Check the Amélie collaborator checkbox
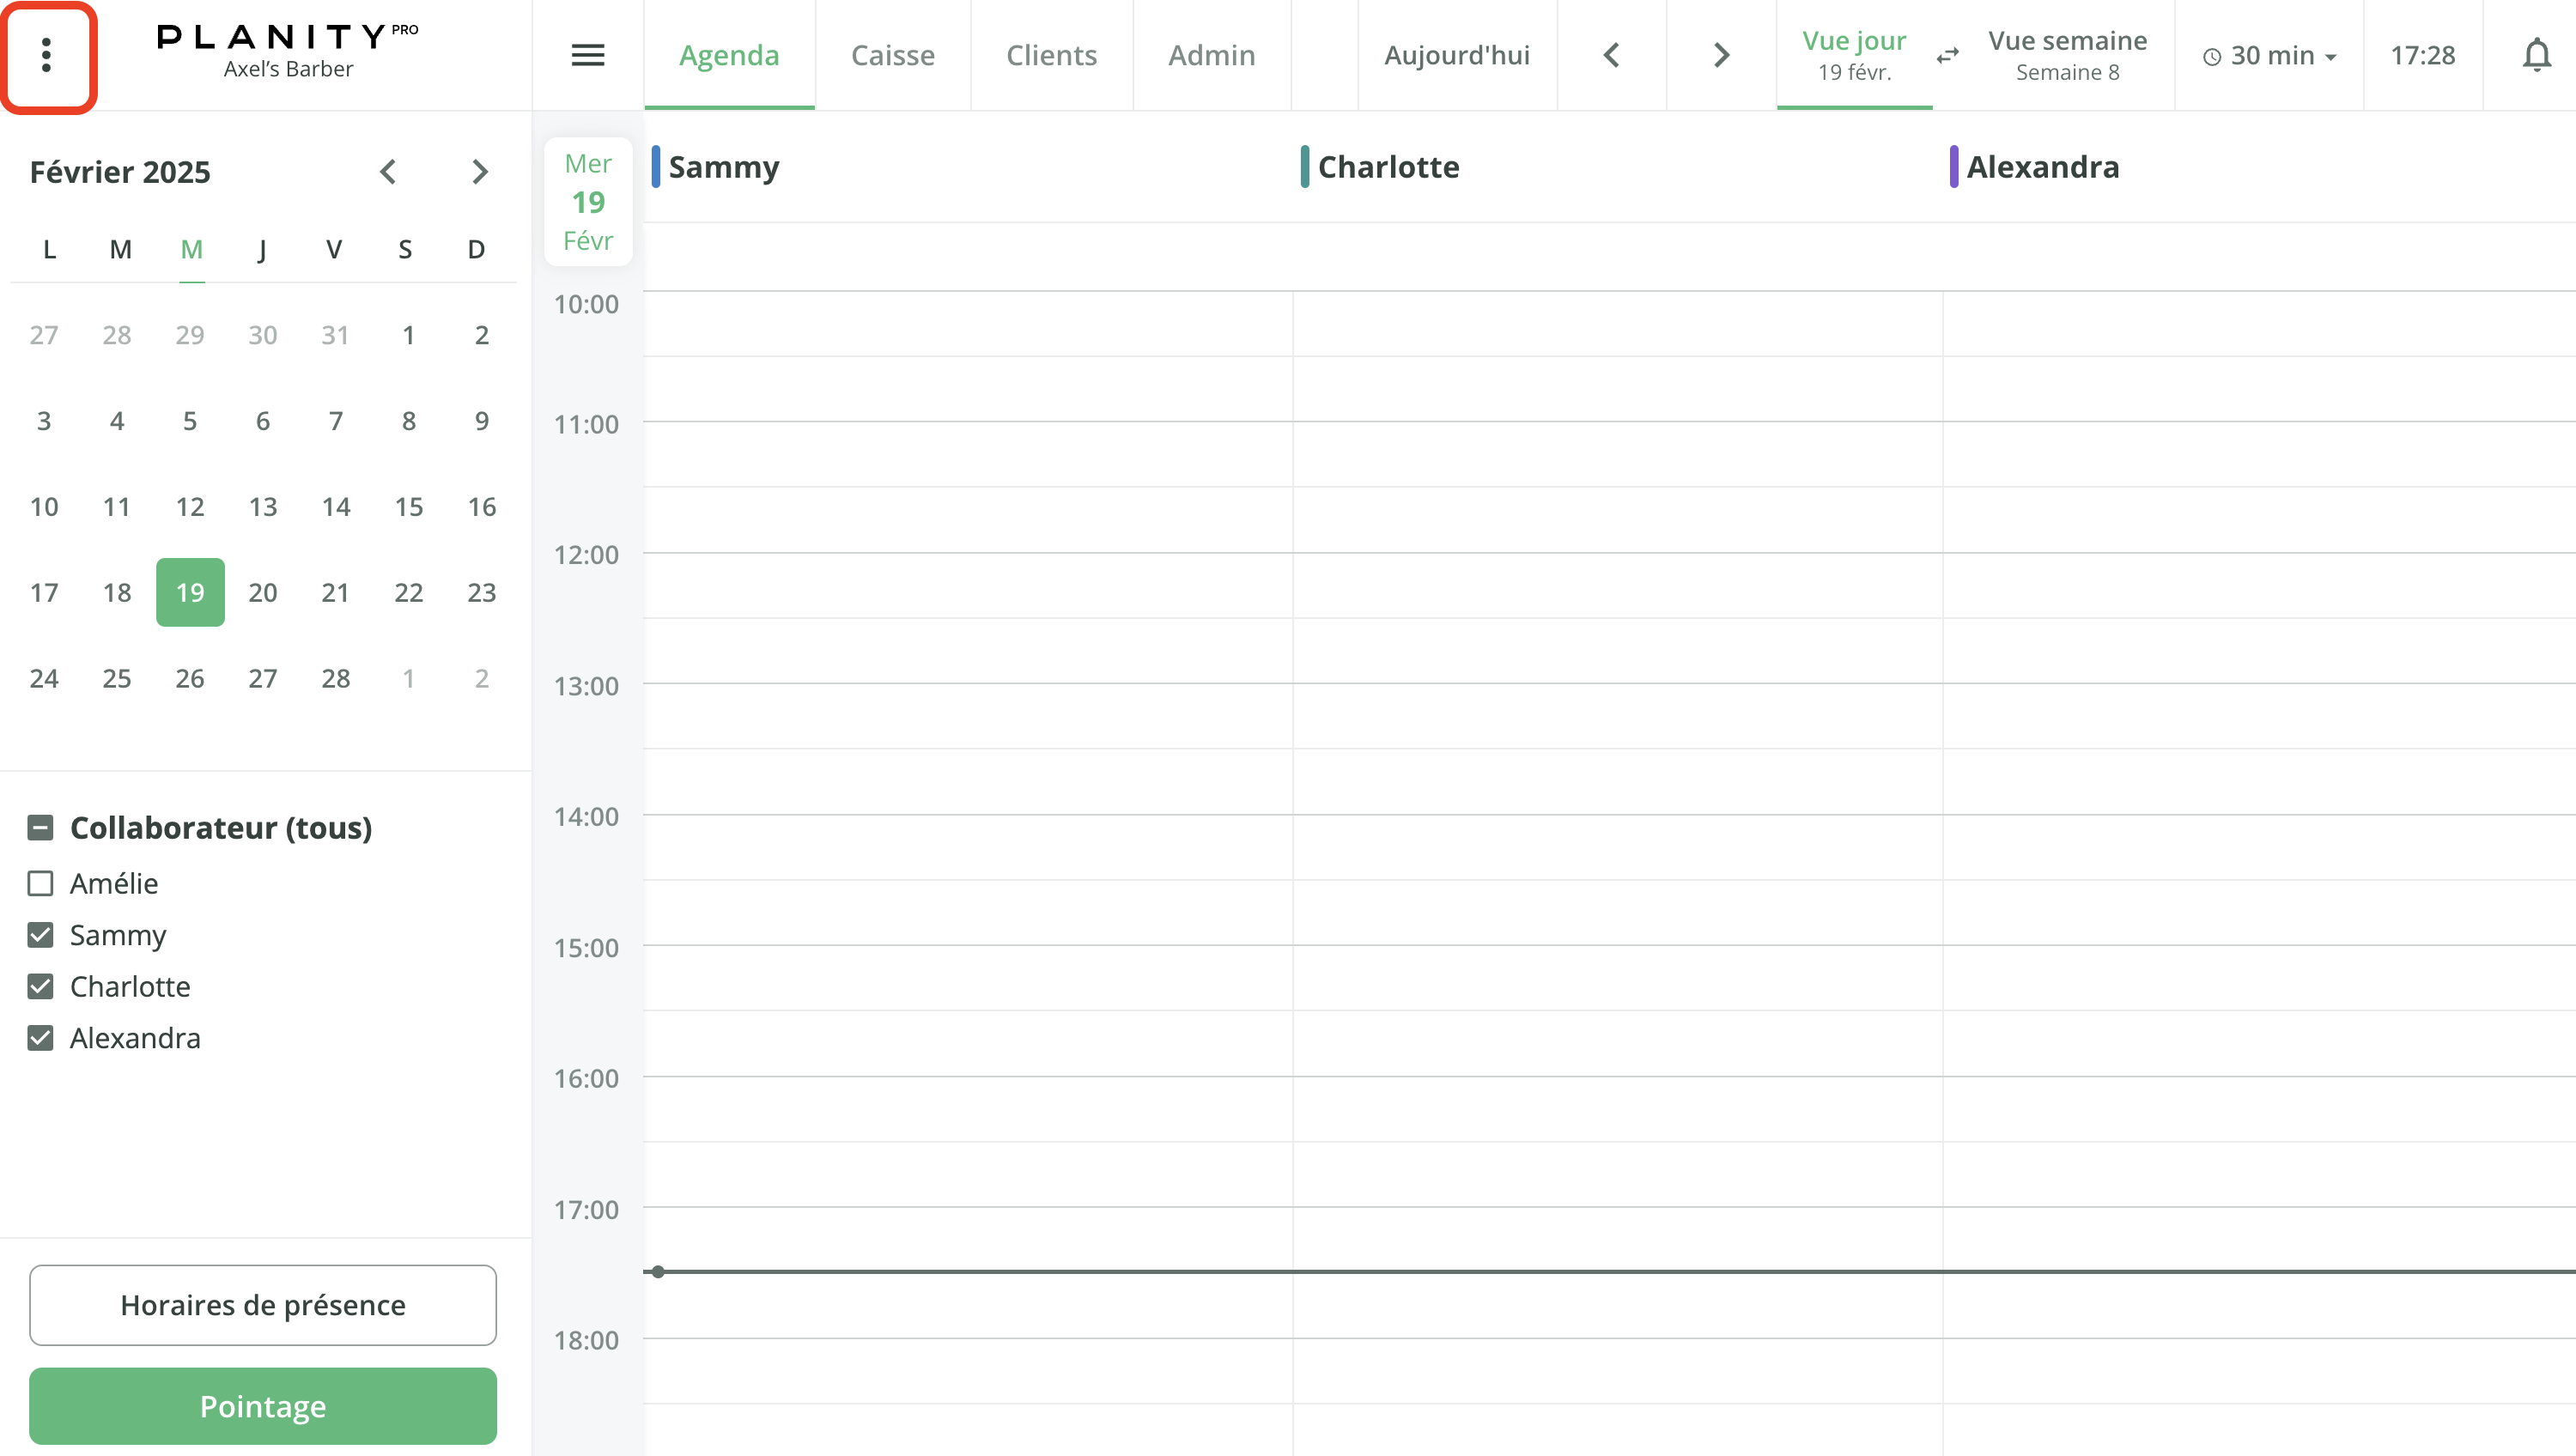The image size is (2576, 1456). 41,883
